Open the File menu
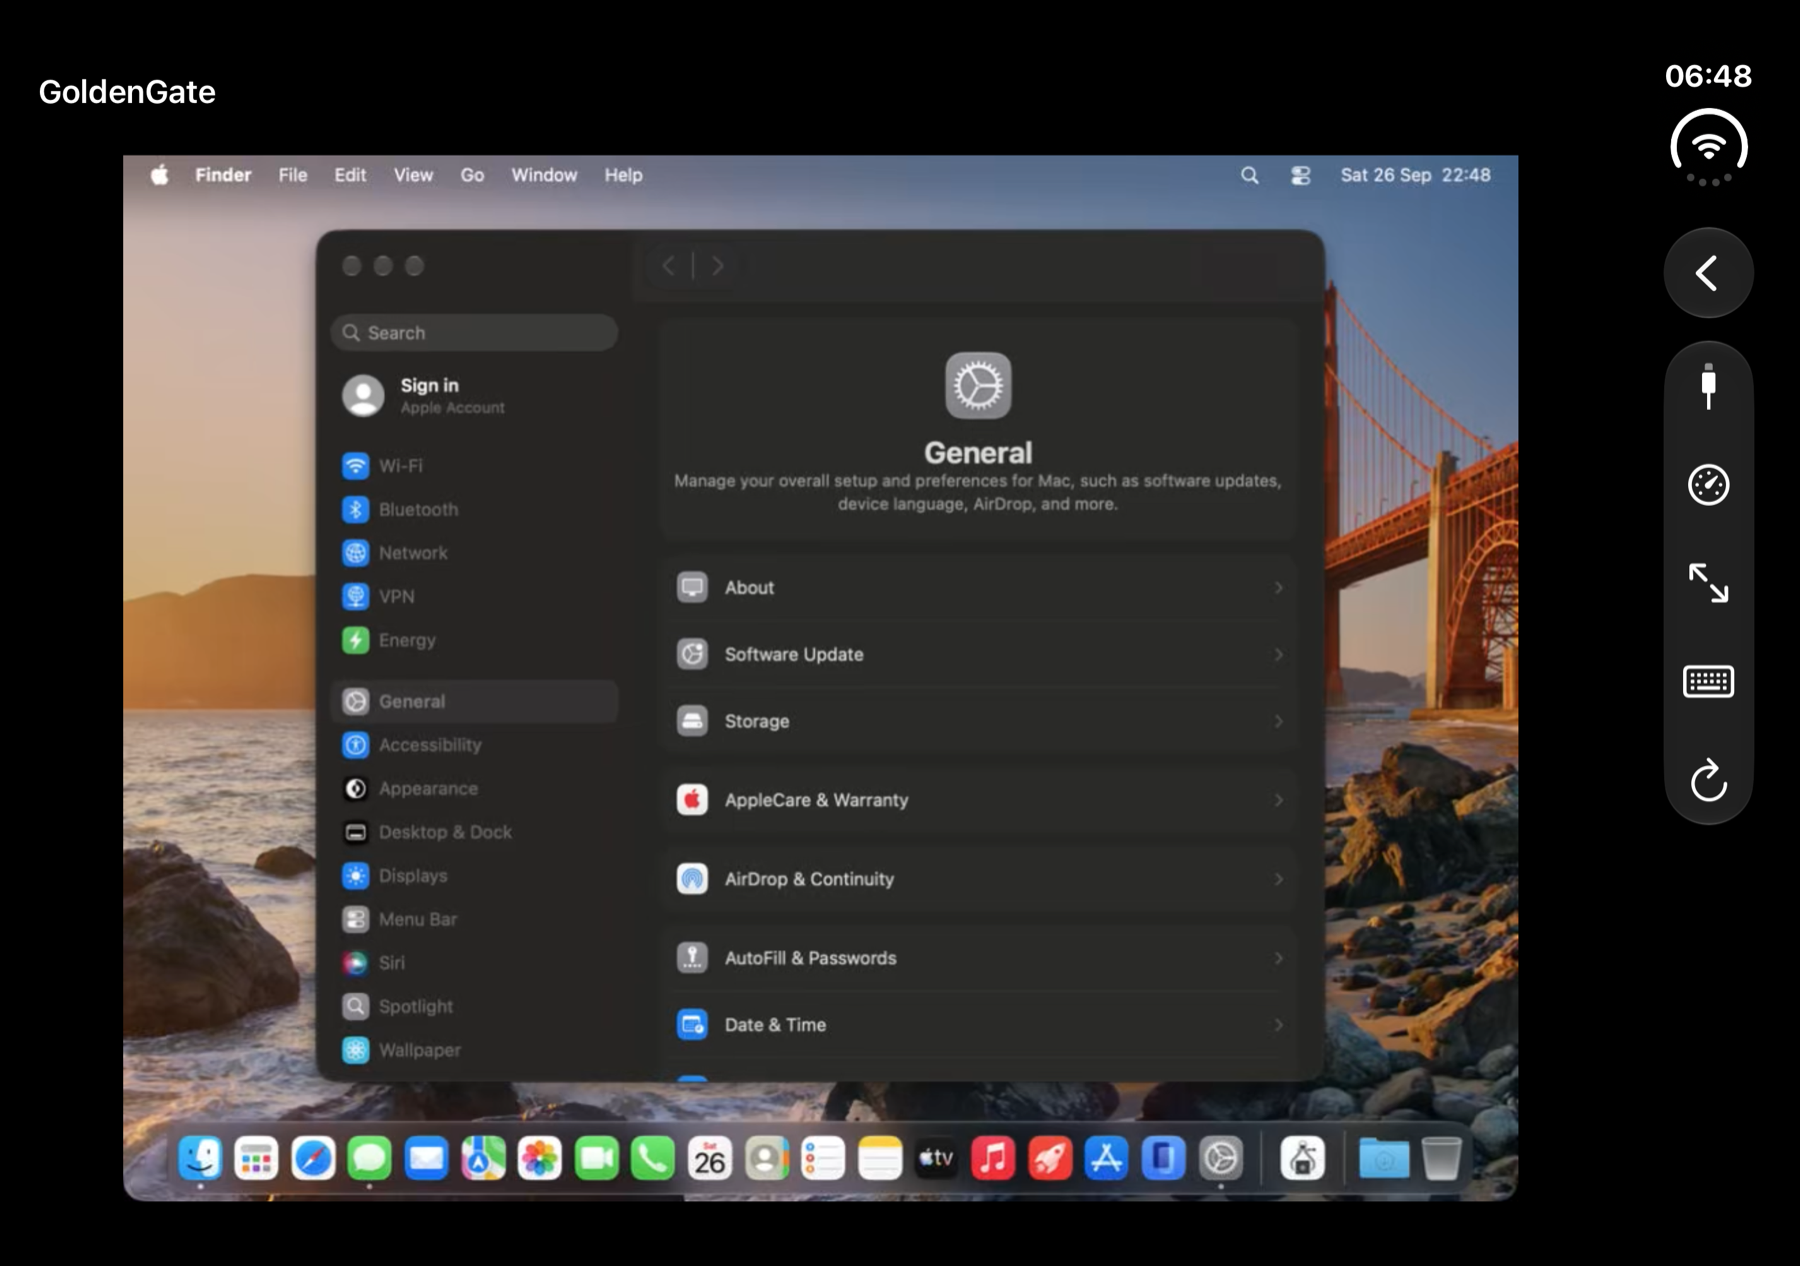Viewport: 1800px width, 1266px height. pyautogui.click(x=293, y=175)
